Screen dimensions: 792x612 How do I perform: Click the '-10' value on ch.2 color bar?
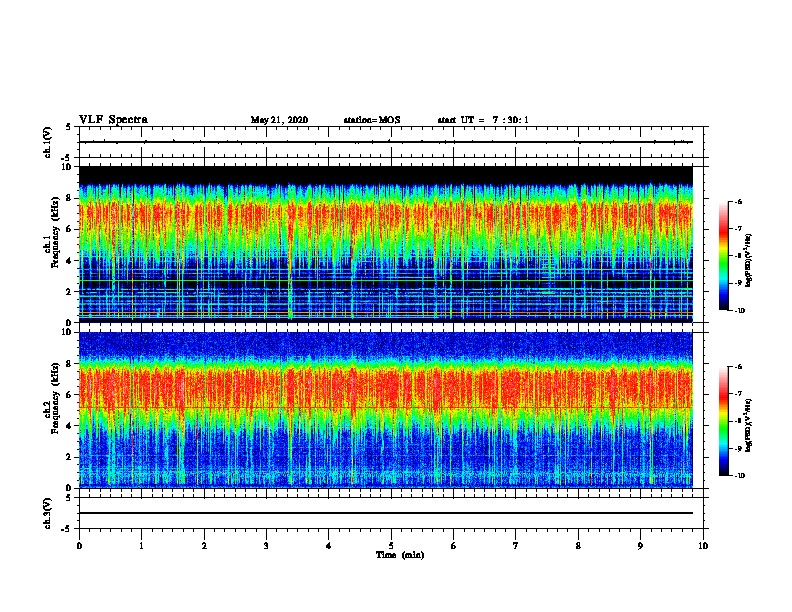coord(739,476)
